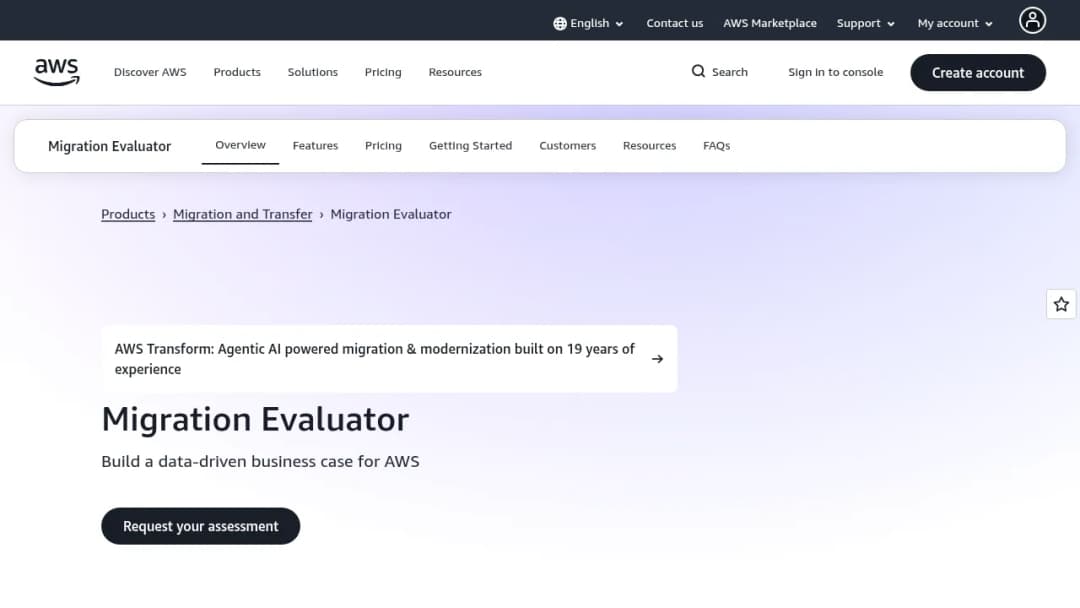Open Pricing in the main navigation
The image size is (1080, 608).
point(383,72)
